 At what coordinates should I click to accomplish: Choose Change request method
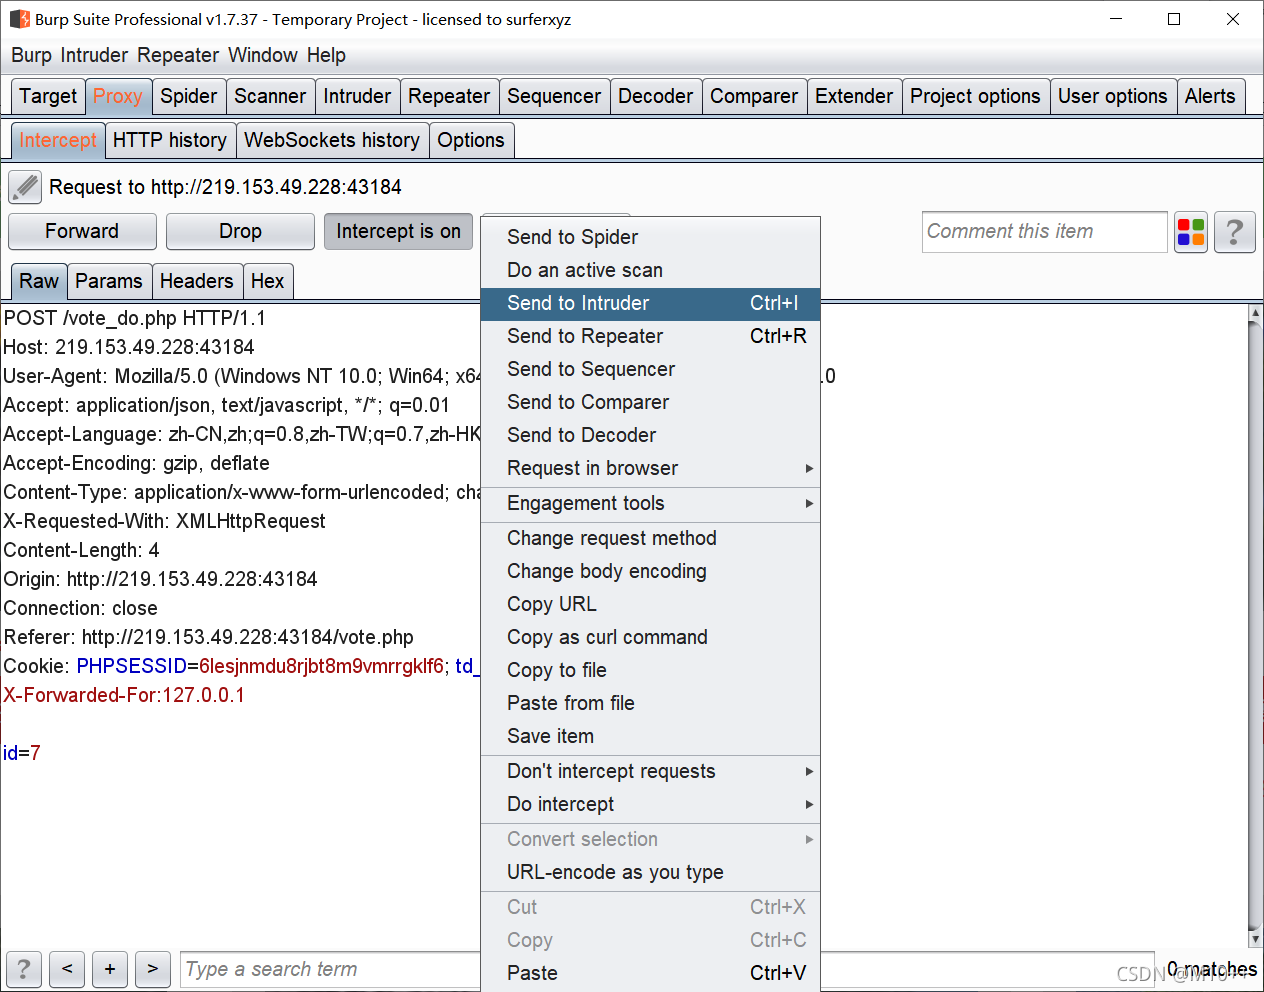pos(650,538)
